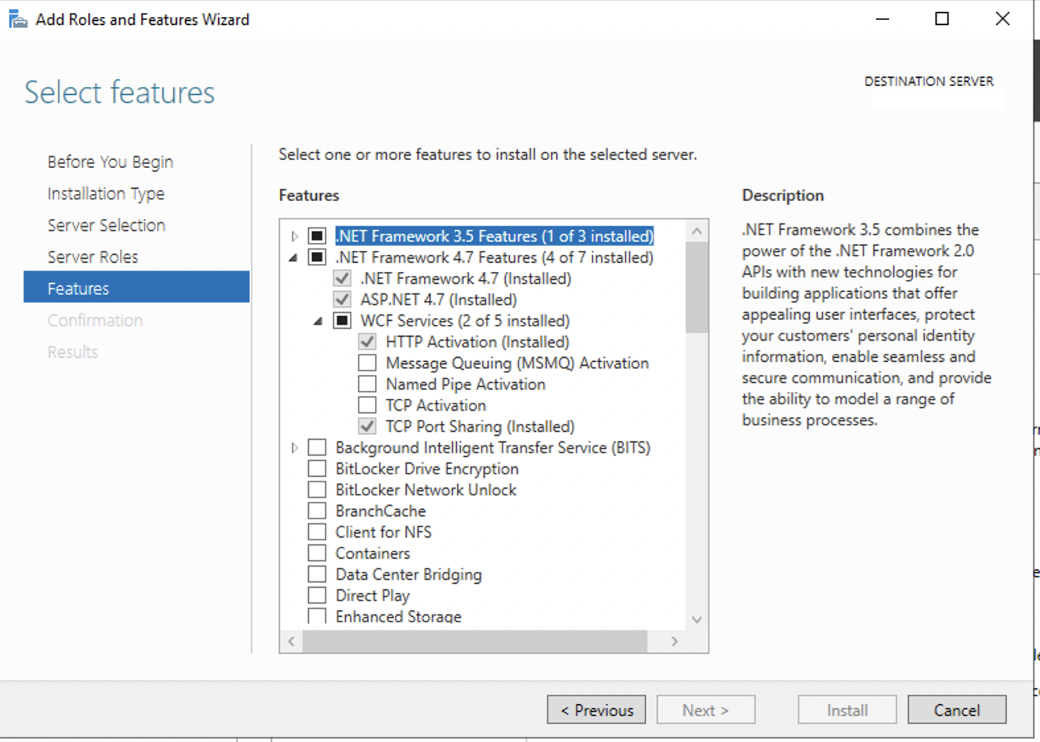Screen dimensions: 1040x742
Task: Toggle .NET Framework 3.5 Features checkbox
Action: [x=317, y=236]
